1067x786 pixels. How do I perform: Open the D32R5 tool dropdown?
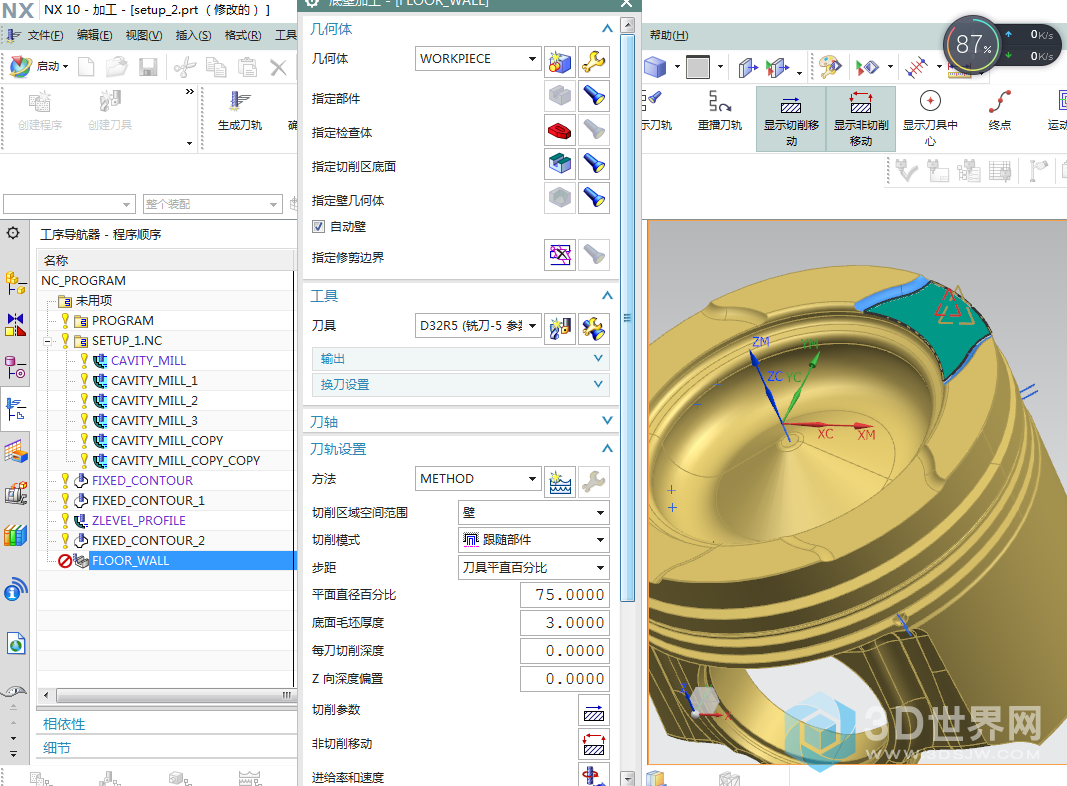click(478, 326)
